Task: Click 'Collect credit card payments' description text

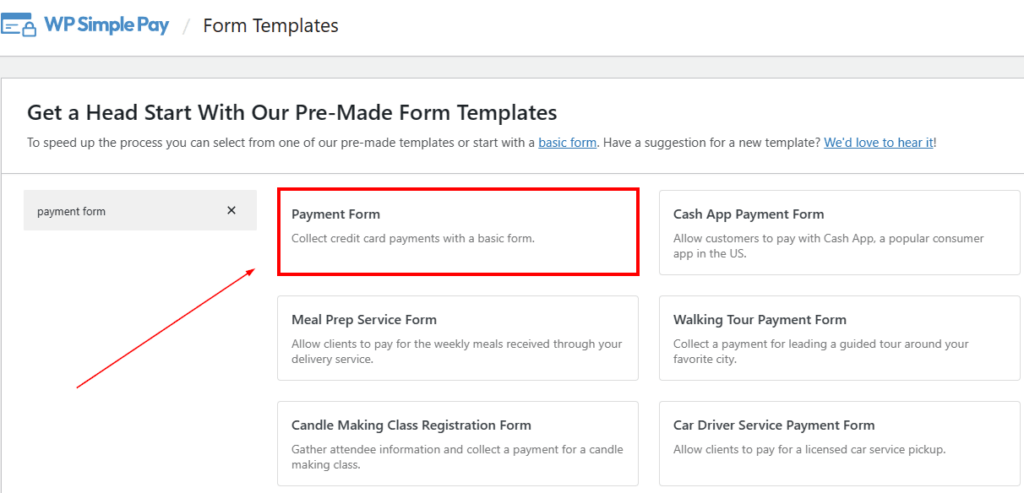Action: point(413,239)
